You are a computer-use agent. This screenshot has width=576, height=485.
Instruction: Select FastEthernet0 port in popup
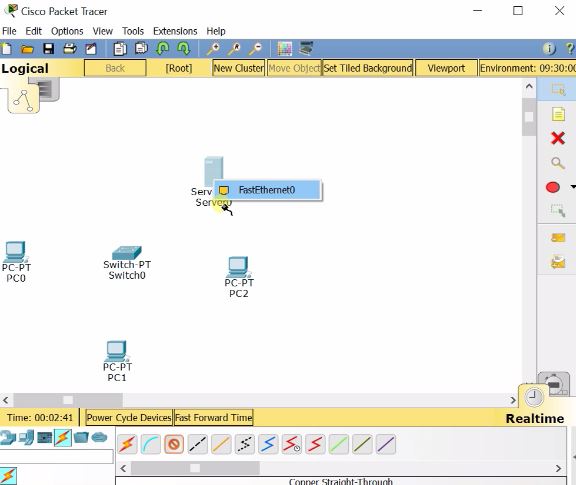coord(267,190)
